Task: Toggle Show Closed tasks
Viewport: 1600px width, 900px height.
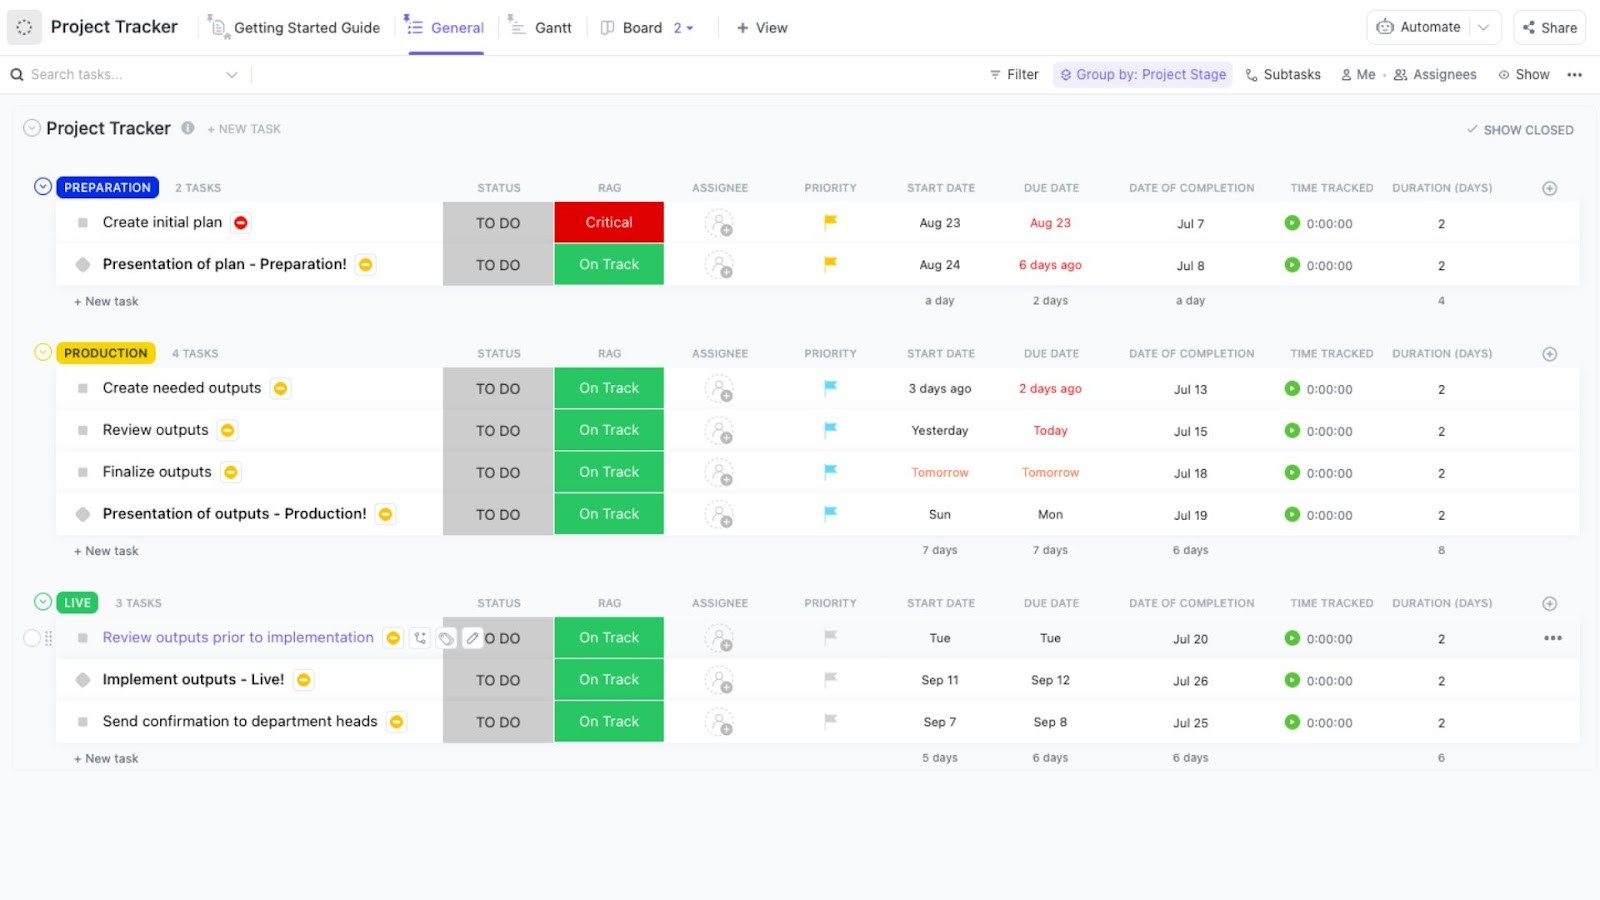Action: tap(1520, 129)
